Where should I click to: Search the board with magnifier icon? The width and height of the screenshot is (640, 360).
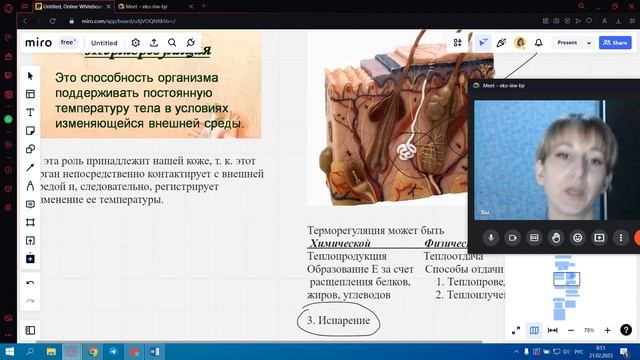coord(172,42)
